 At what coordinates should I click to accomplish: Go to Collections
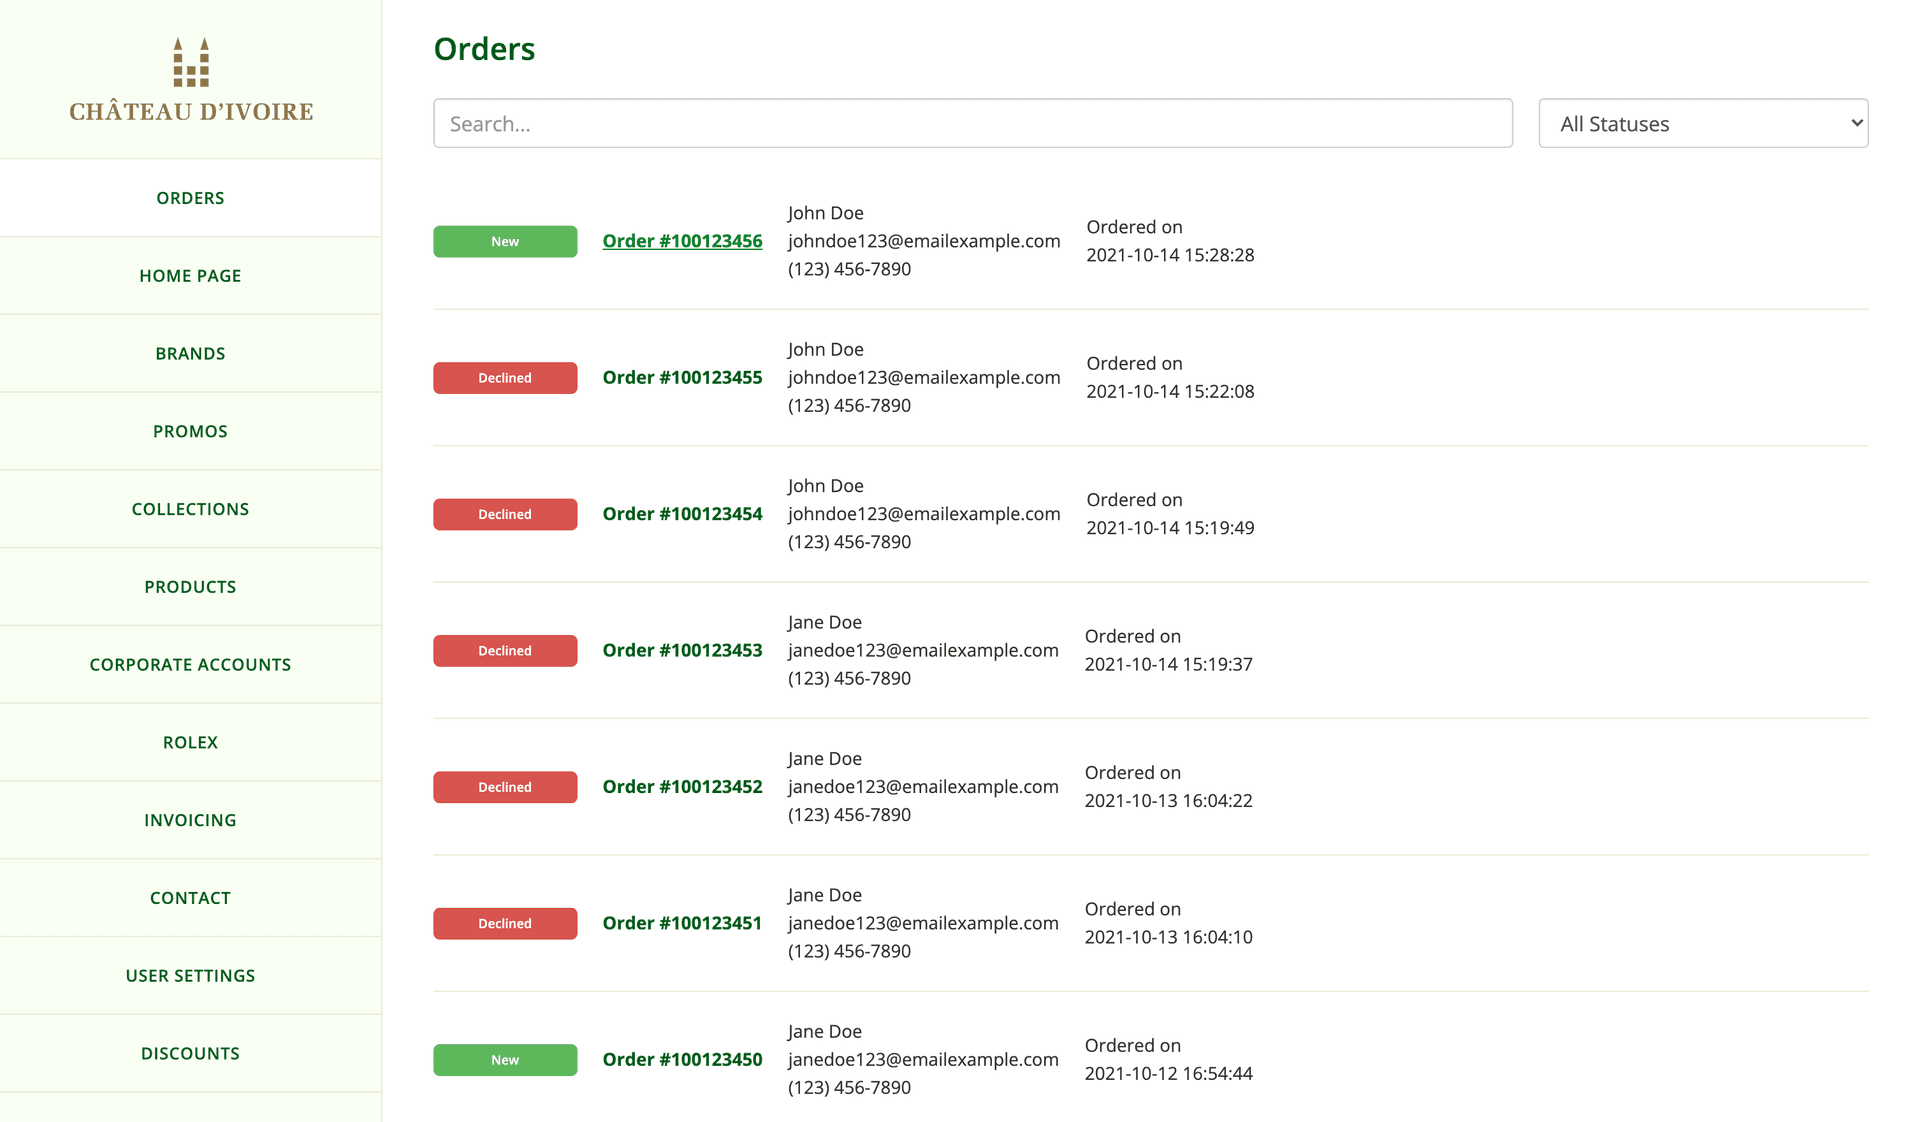[190, 508]
